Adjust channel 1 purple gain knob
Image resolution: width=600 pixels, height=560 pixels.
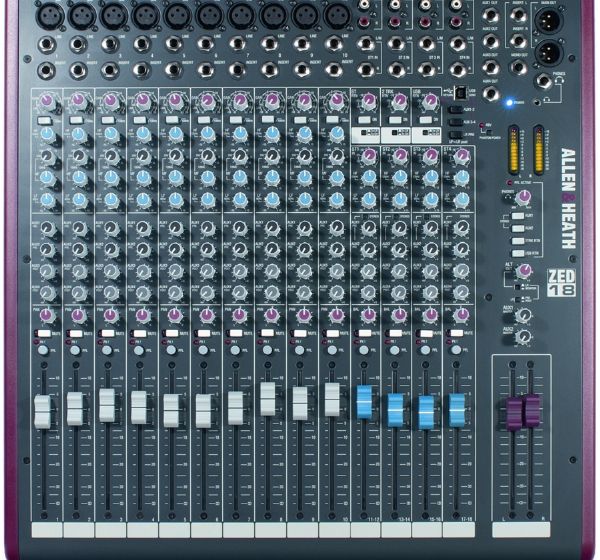tap(46, 101)
